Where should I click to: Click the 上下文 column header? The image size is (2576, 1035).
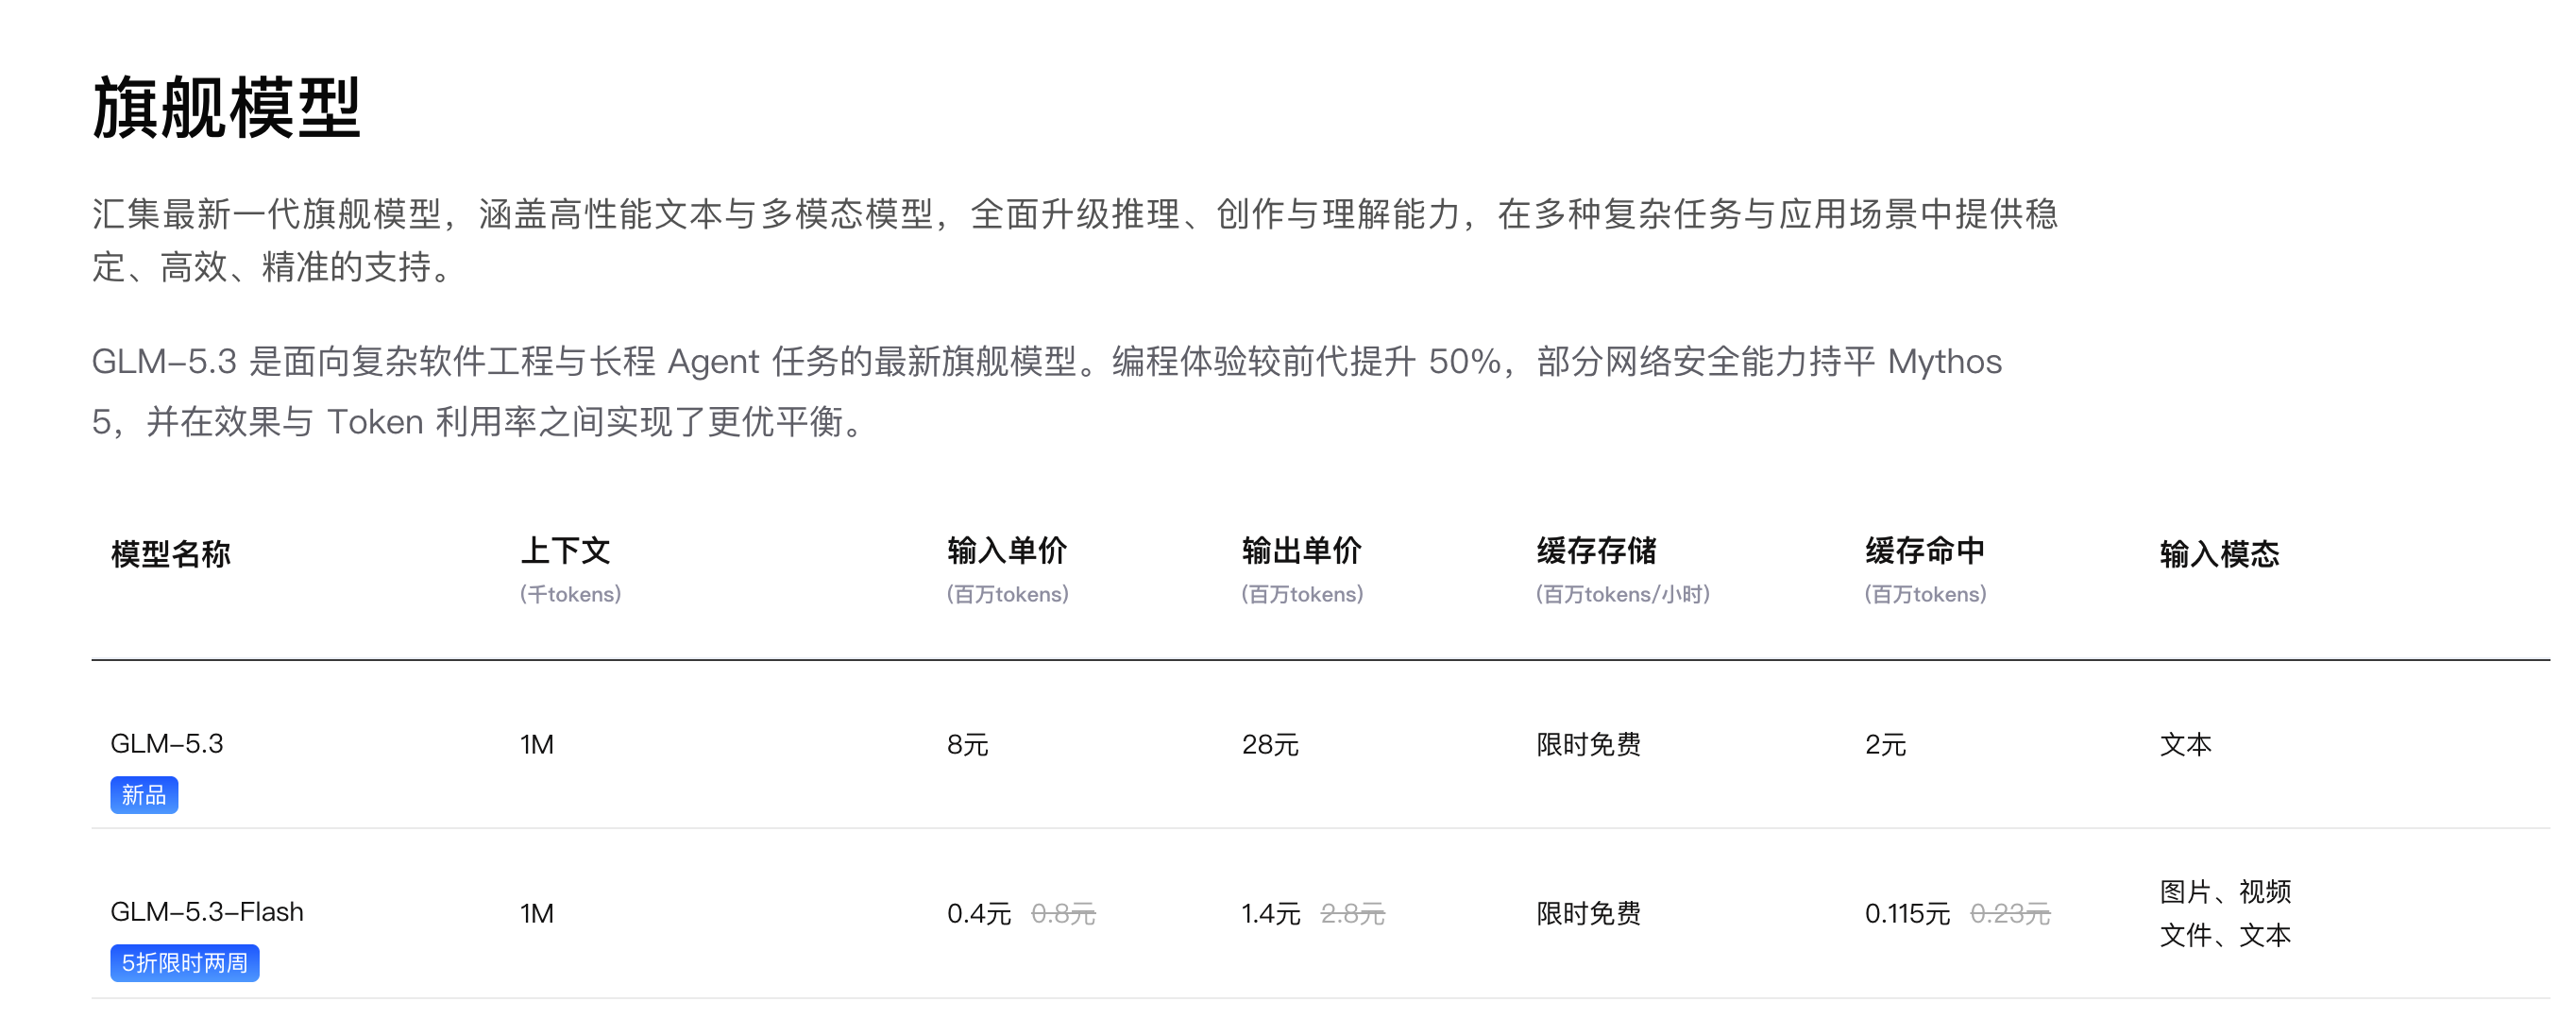pos(565,551)
